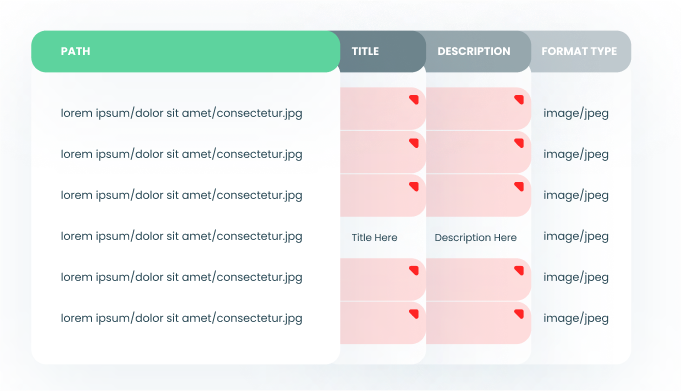This screenshot has width=681, height=391.
Task: Click the 'Title Here' cell
Action: click(374, 238)
